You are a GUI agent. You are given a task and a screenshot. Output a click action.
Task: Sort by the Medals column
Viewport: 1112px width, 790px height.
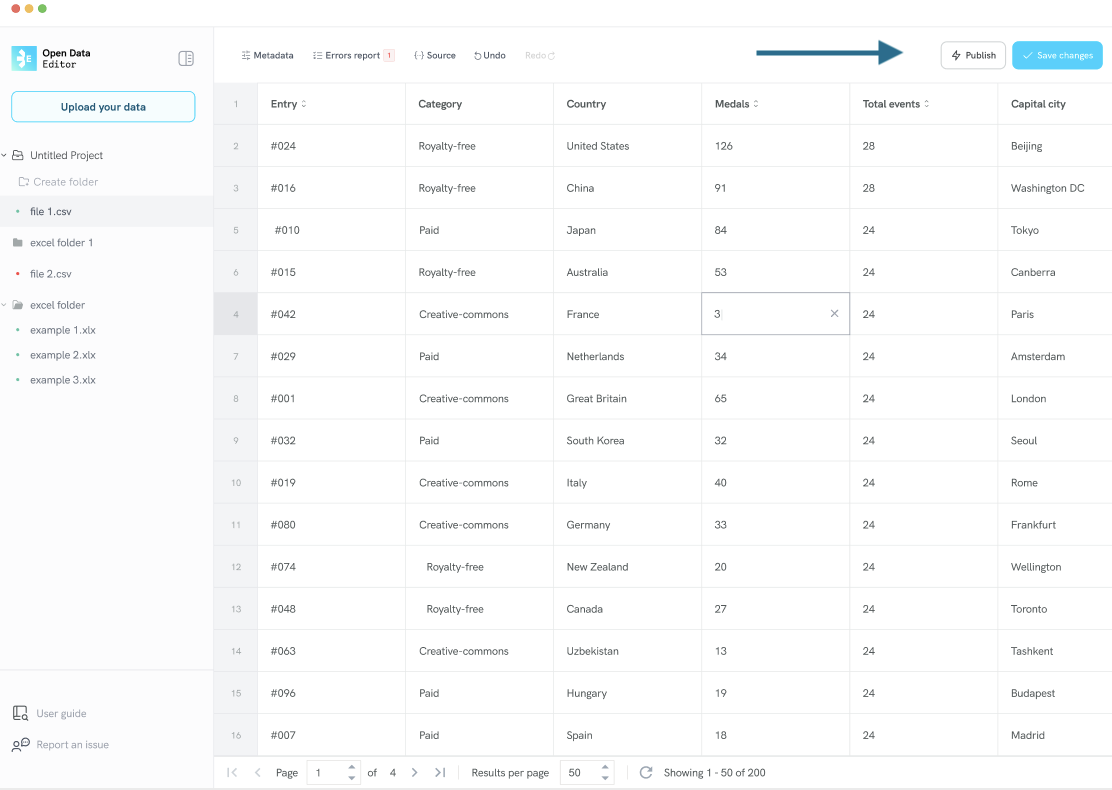(x=756, y=104)
